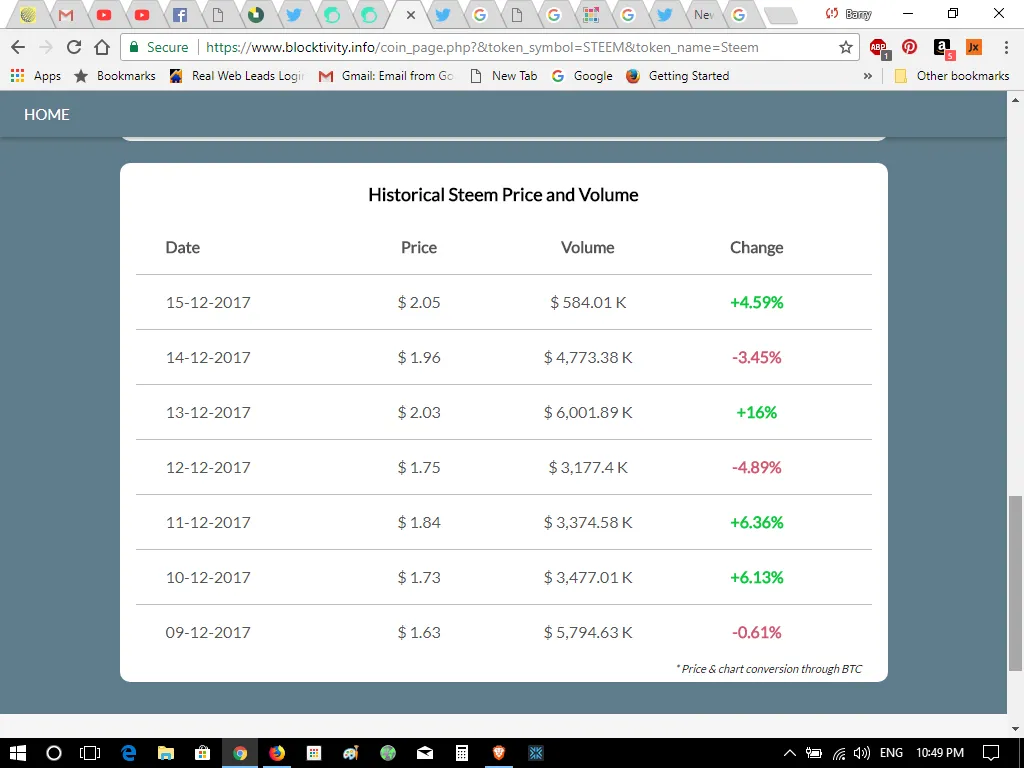1024x768 pixels.
Task: Open the clock showing 10:49 PM
Action: point(940,753)
